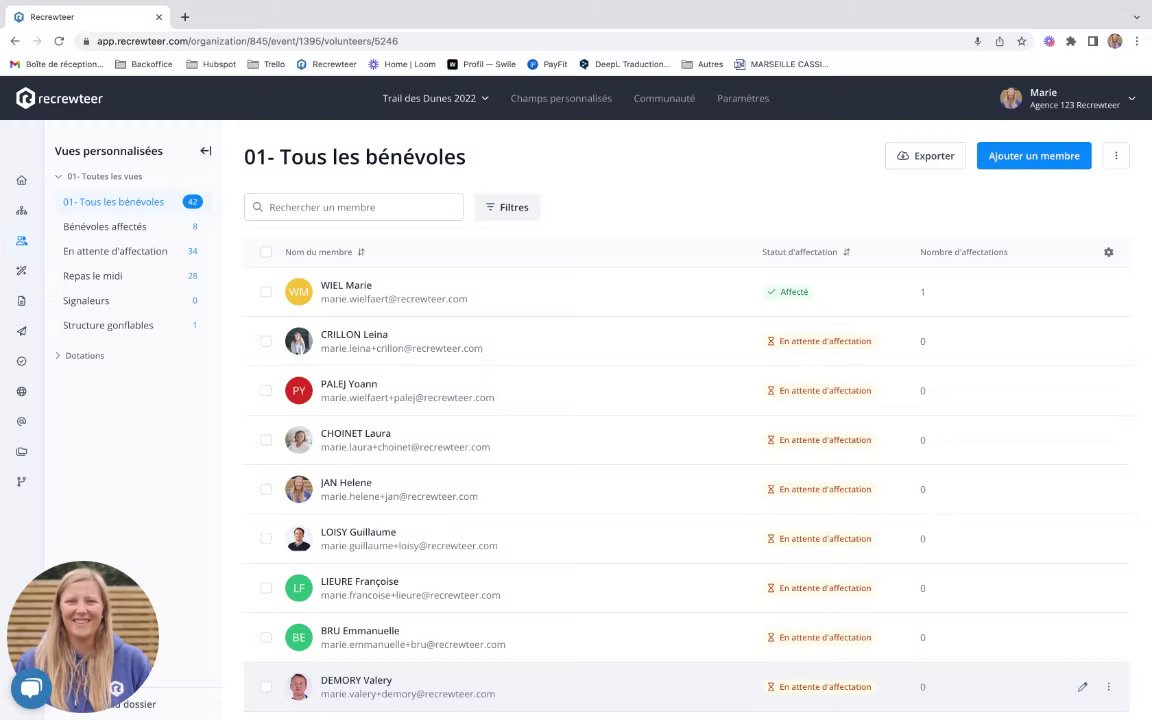Open the Home | Loom bookmark

tap(402, 64)
